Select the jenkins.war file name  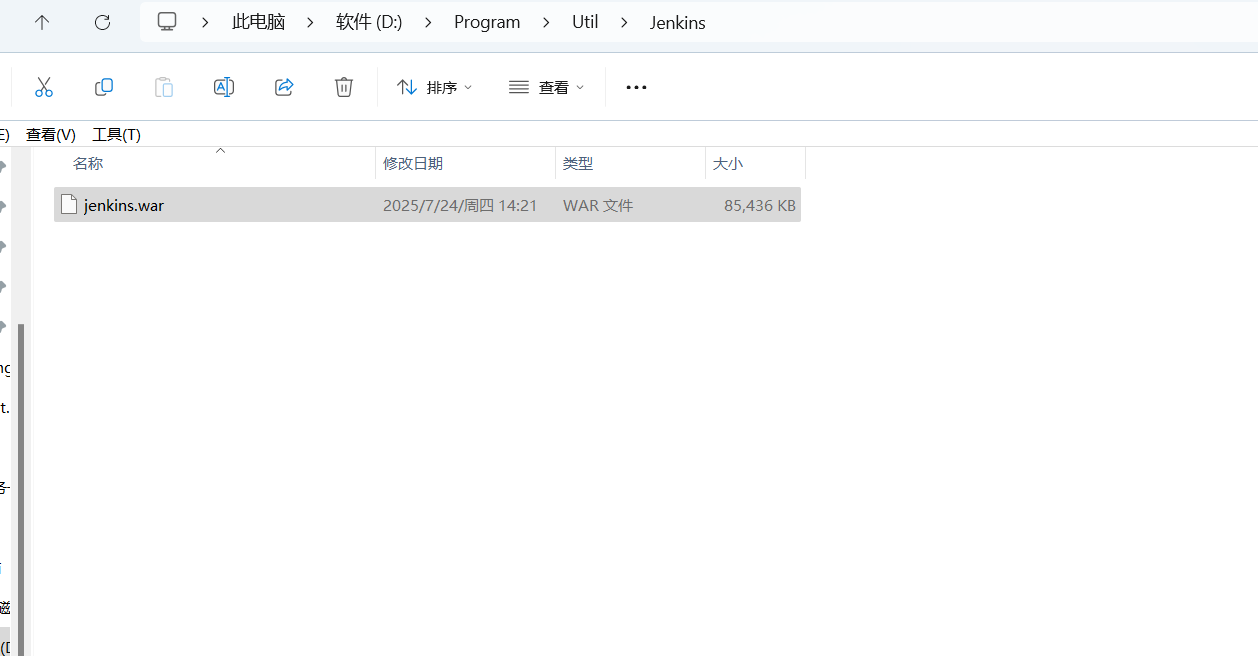tap(124, 205)
